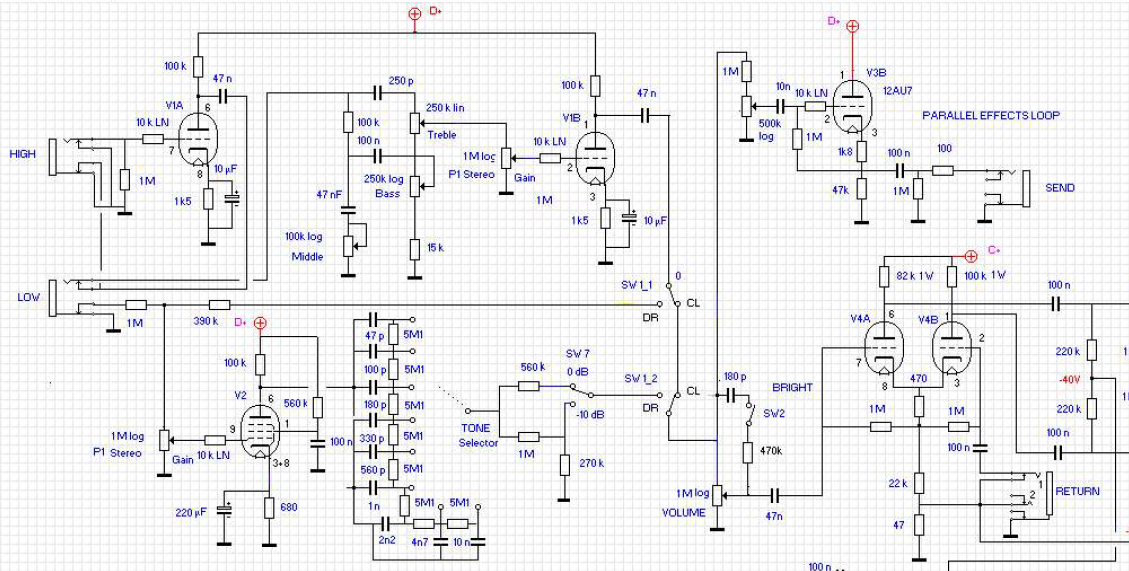Click the V2 pentode tube symbol

[263, 432]
